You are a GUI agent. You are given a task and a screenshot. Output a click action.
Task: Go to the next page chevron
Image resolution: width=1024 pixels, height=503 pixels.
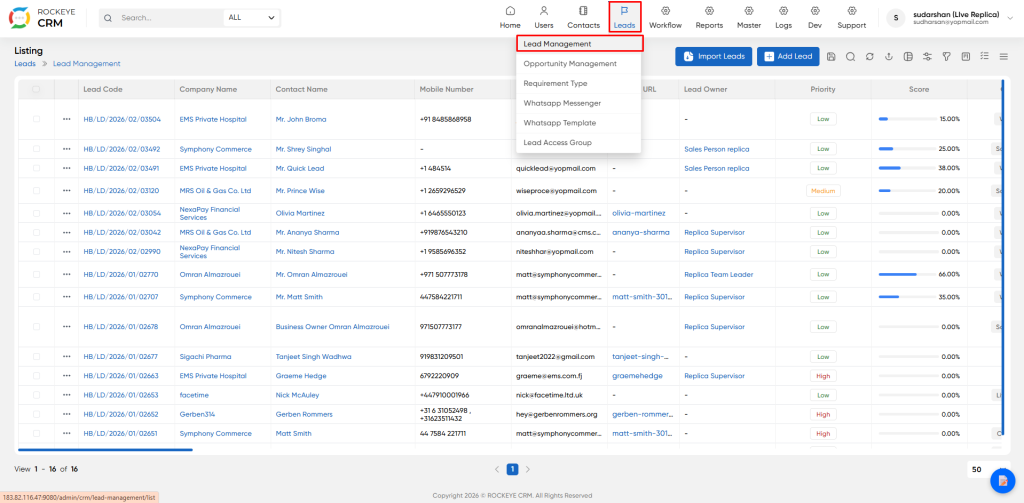(x=528, y=469)
